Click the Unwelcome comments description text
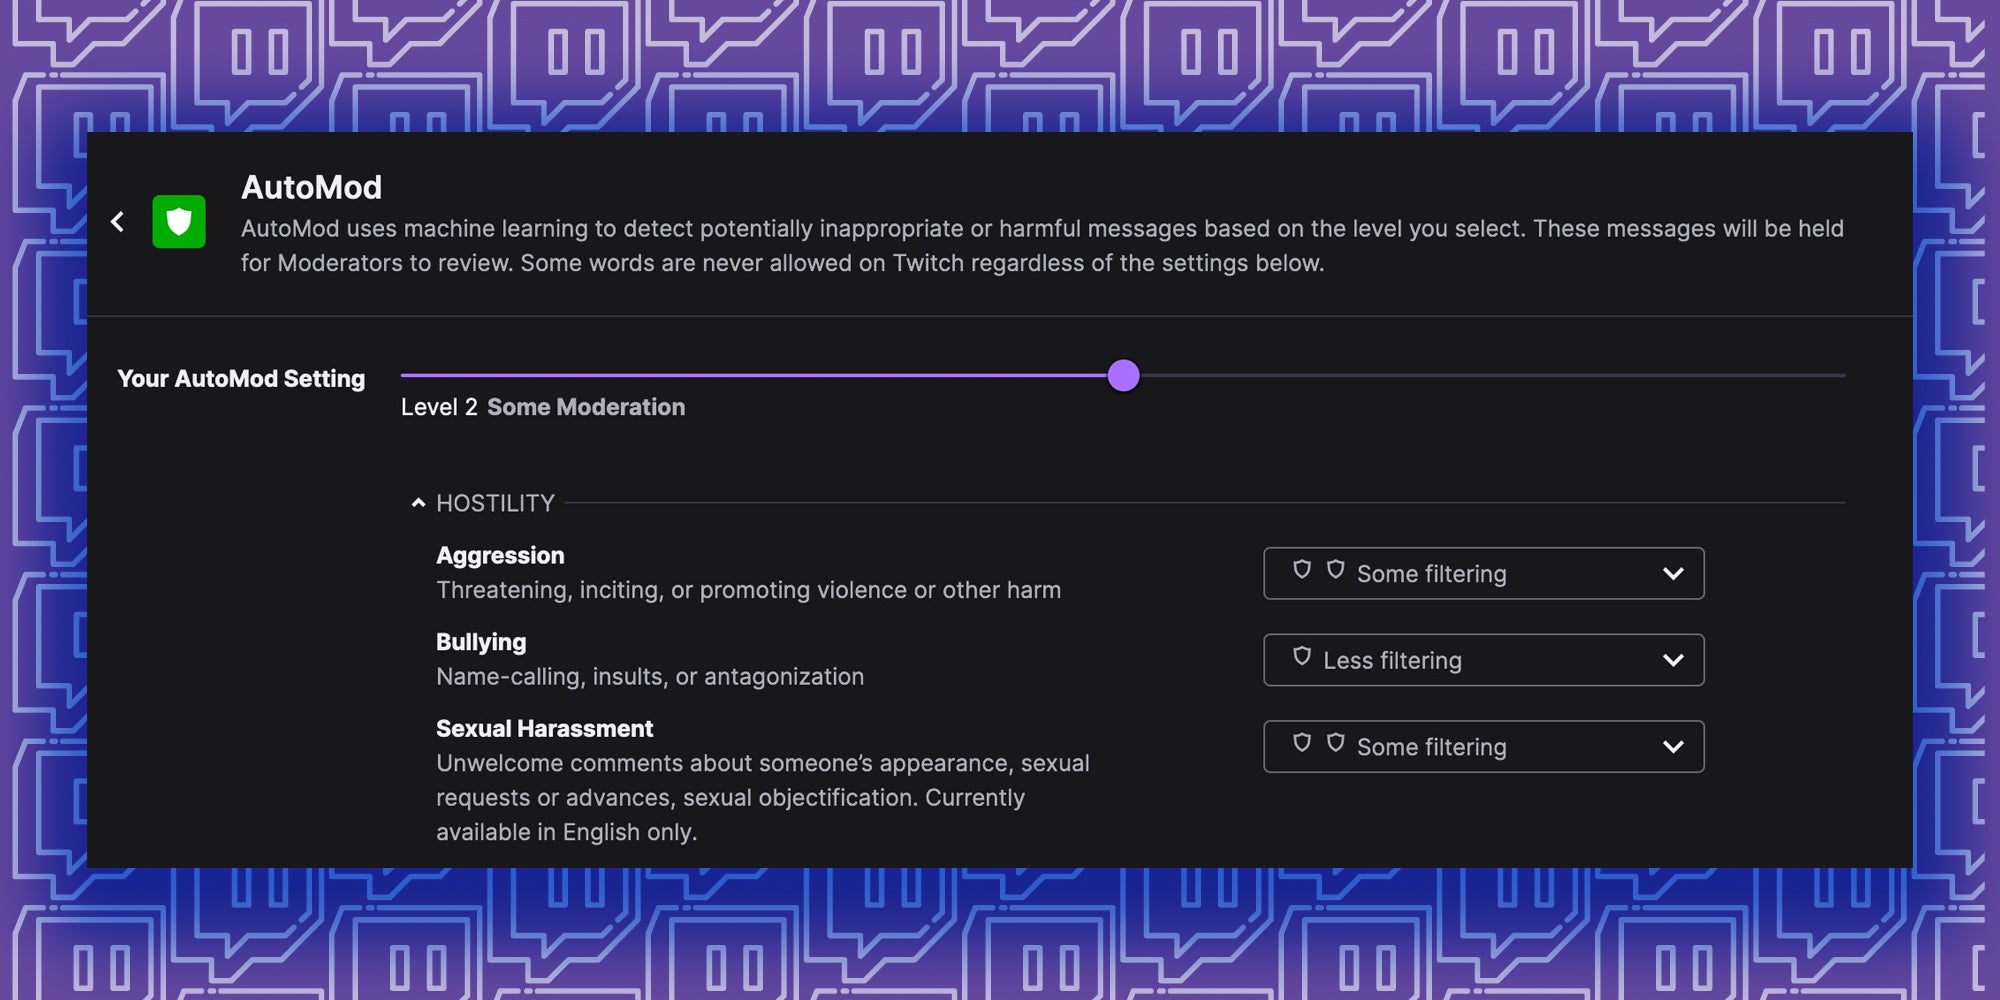Screen dimensions: 2000x1000 click(763, 798)
